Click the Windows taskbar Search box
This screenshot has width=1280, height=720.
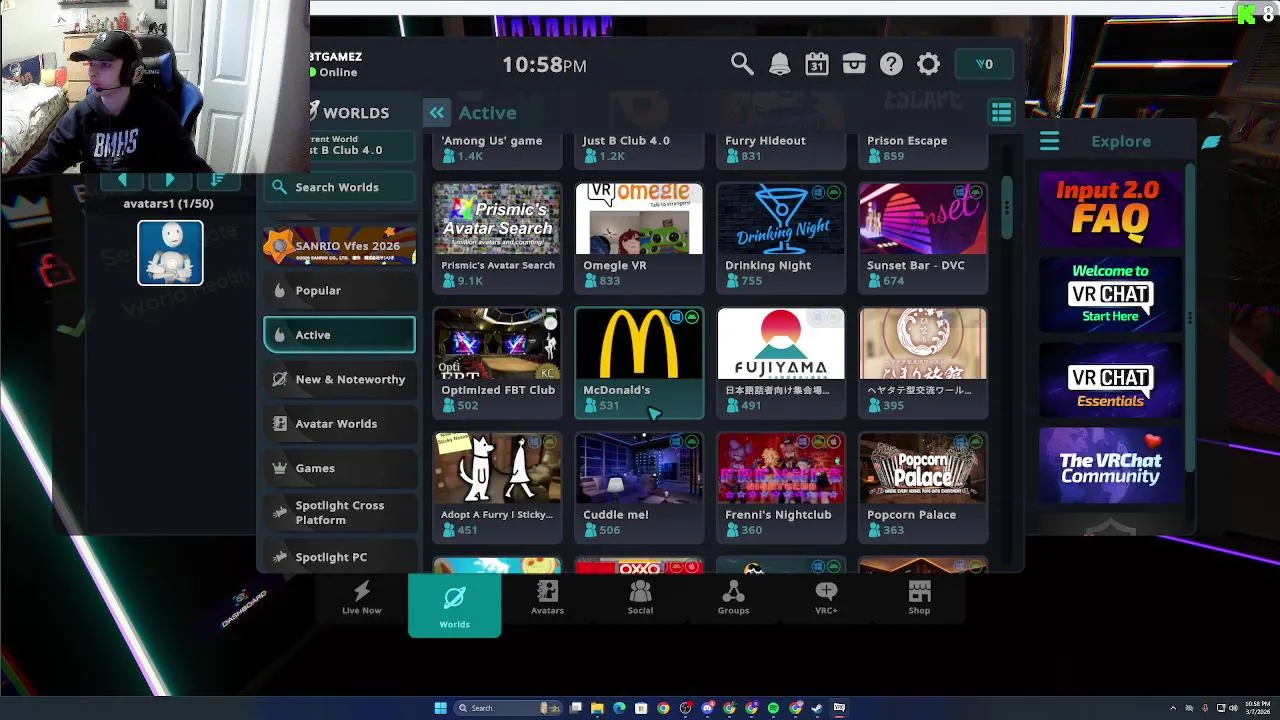[506, 708]
